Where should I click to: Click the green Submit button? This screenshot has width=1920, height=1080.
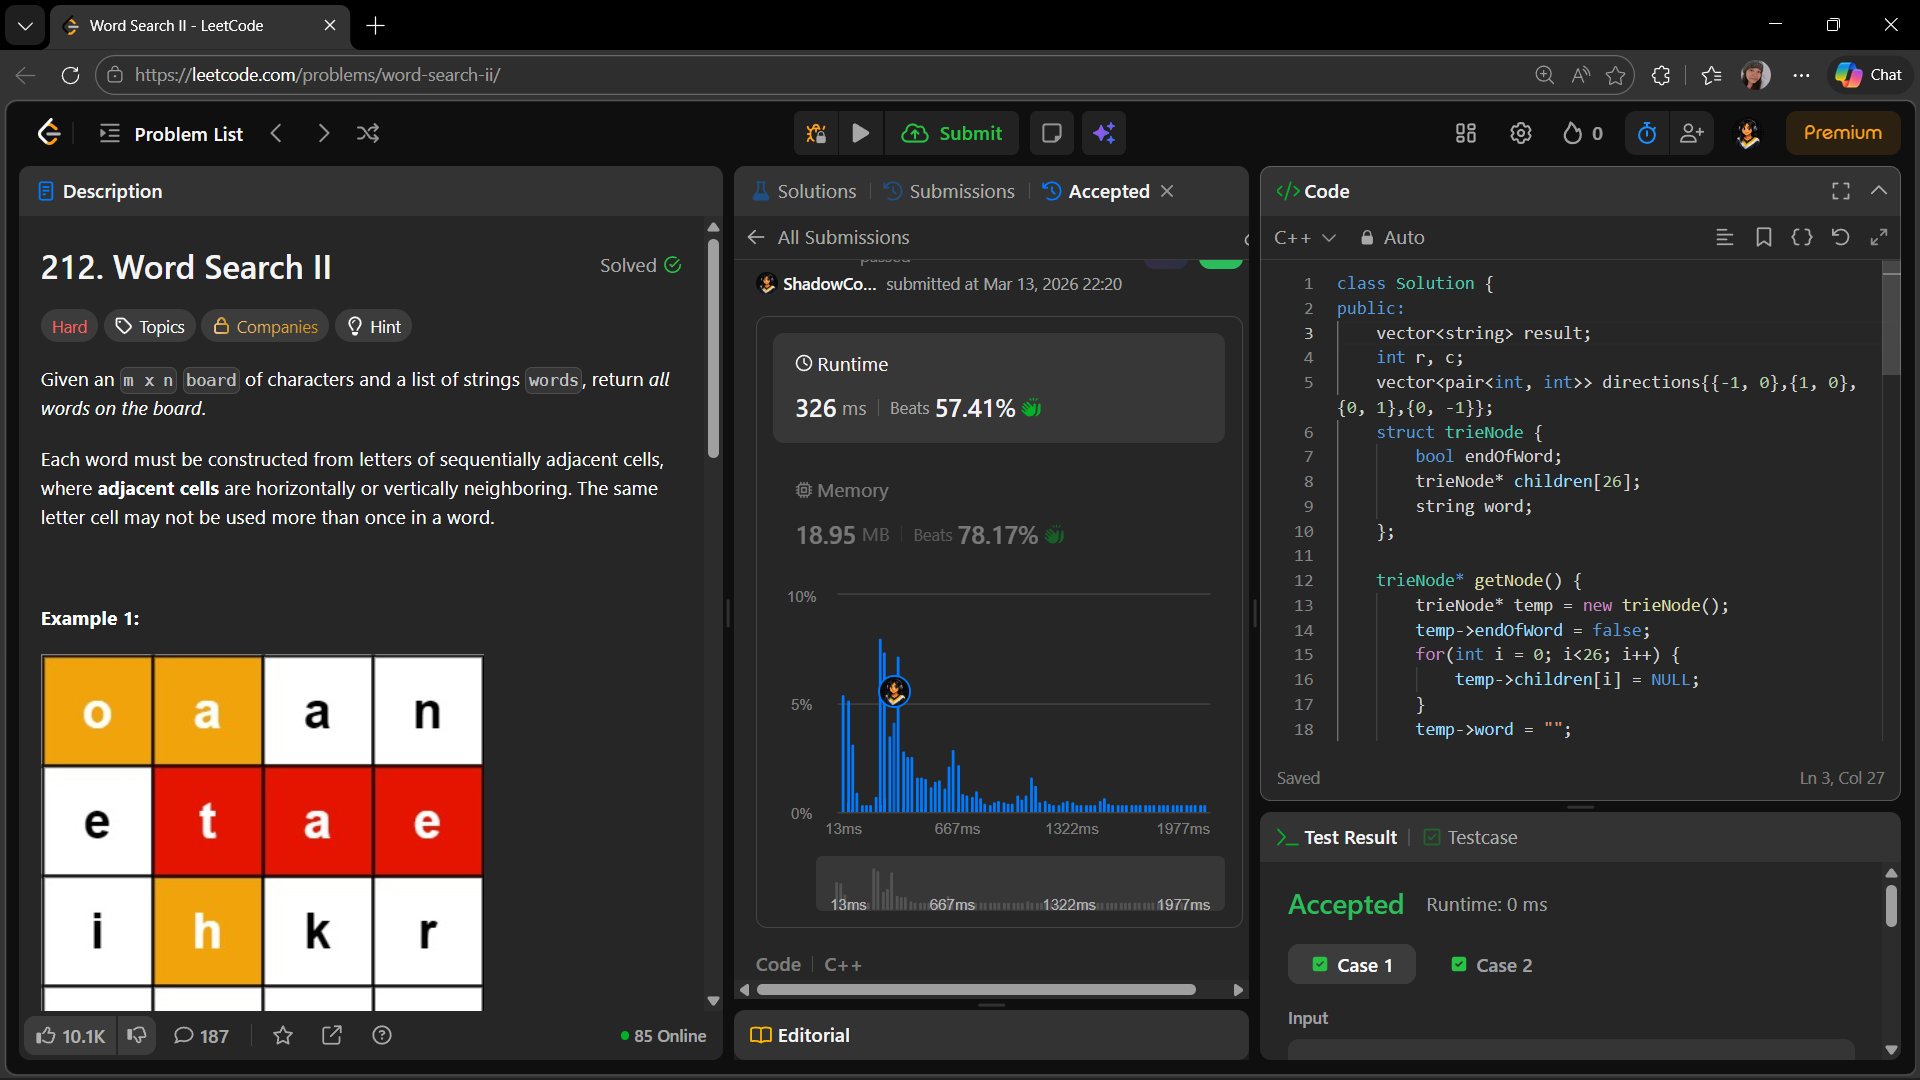coord(952,133)
